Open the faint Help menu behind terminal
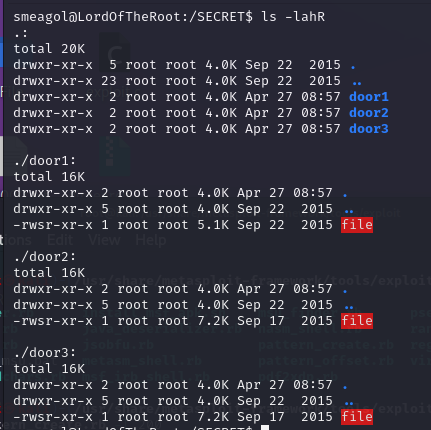 (151, 240)
